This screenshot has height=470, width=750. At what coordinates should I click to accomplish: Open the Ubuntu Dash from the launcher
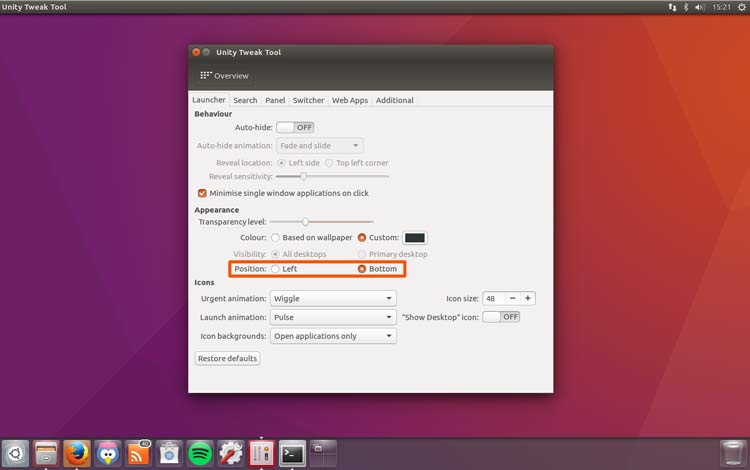(15, 453)
